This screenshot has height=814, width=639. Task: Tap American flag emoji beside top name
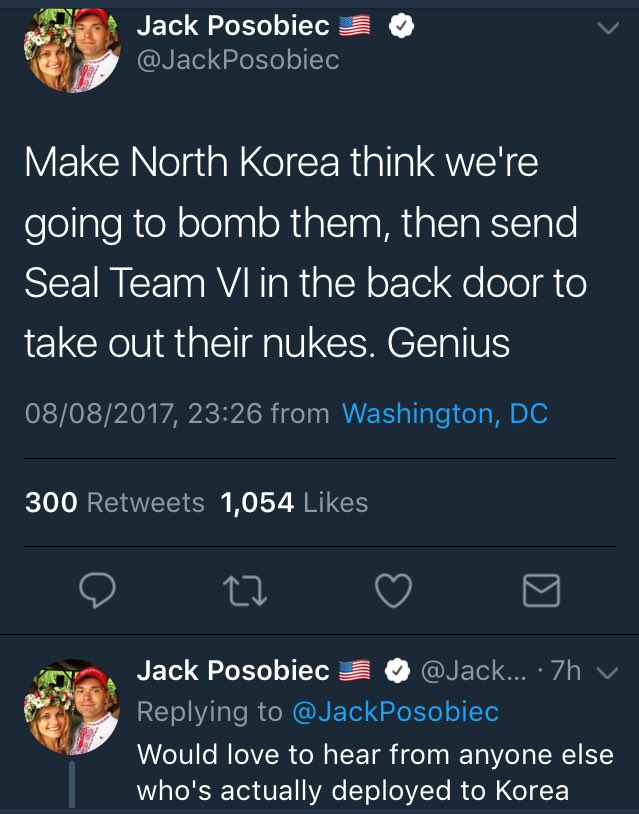[x=355, y=25]
